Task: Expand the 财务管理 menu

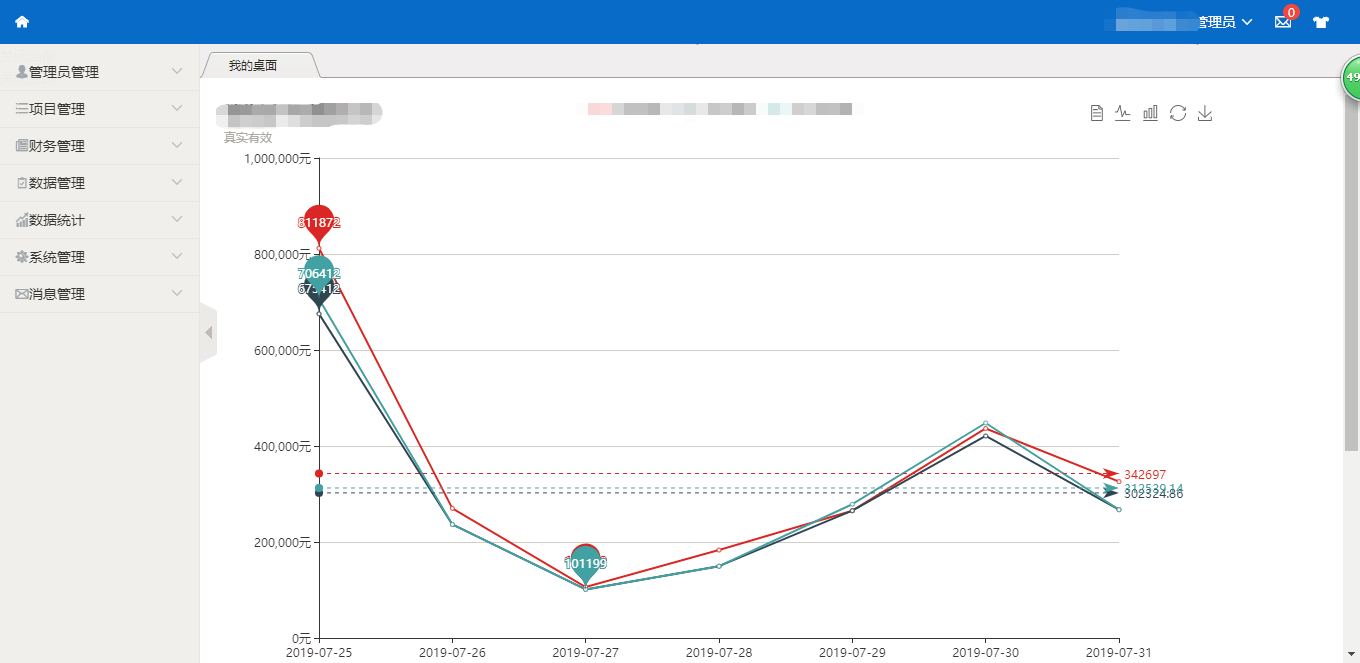Action: [x=99, y=146]
